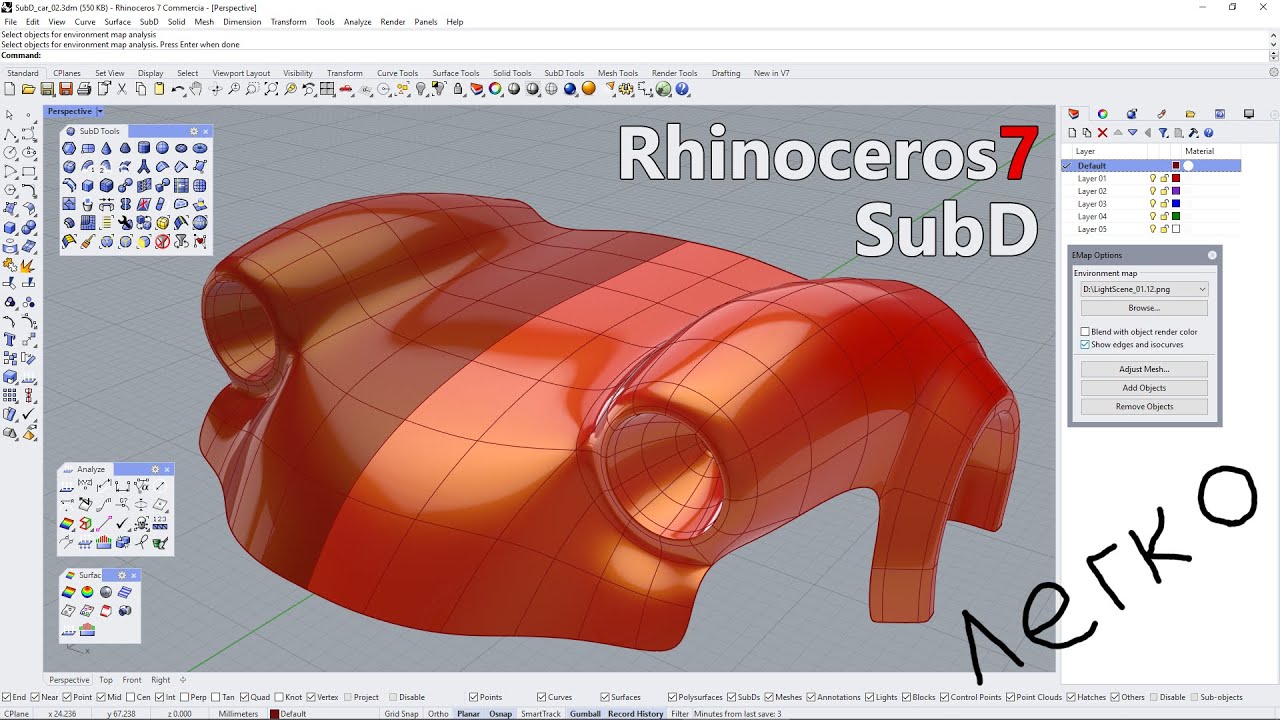Switch to the Top viewport tab
The height and width of the screenshot is (720, 1280).
point(106,680)
